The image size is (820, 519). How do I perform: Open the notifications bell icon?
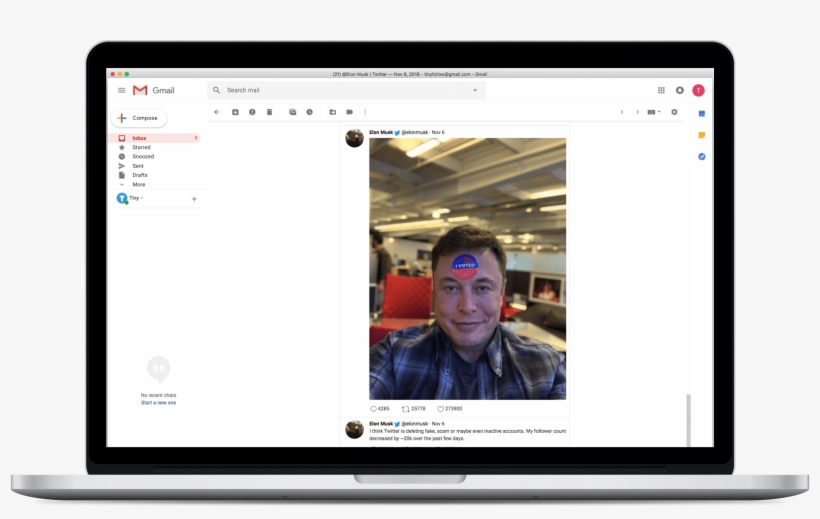[x=679, y=90]
